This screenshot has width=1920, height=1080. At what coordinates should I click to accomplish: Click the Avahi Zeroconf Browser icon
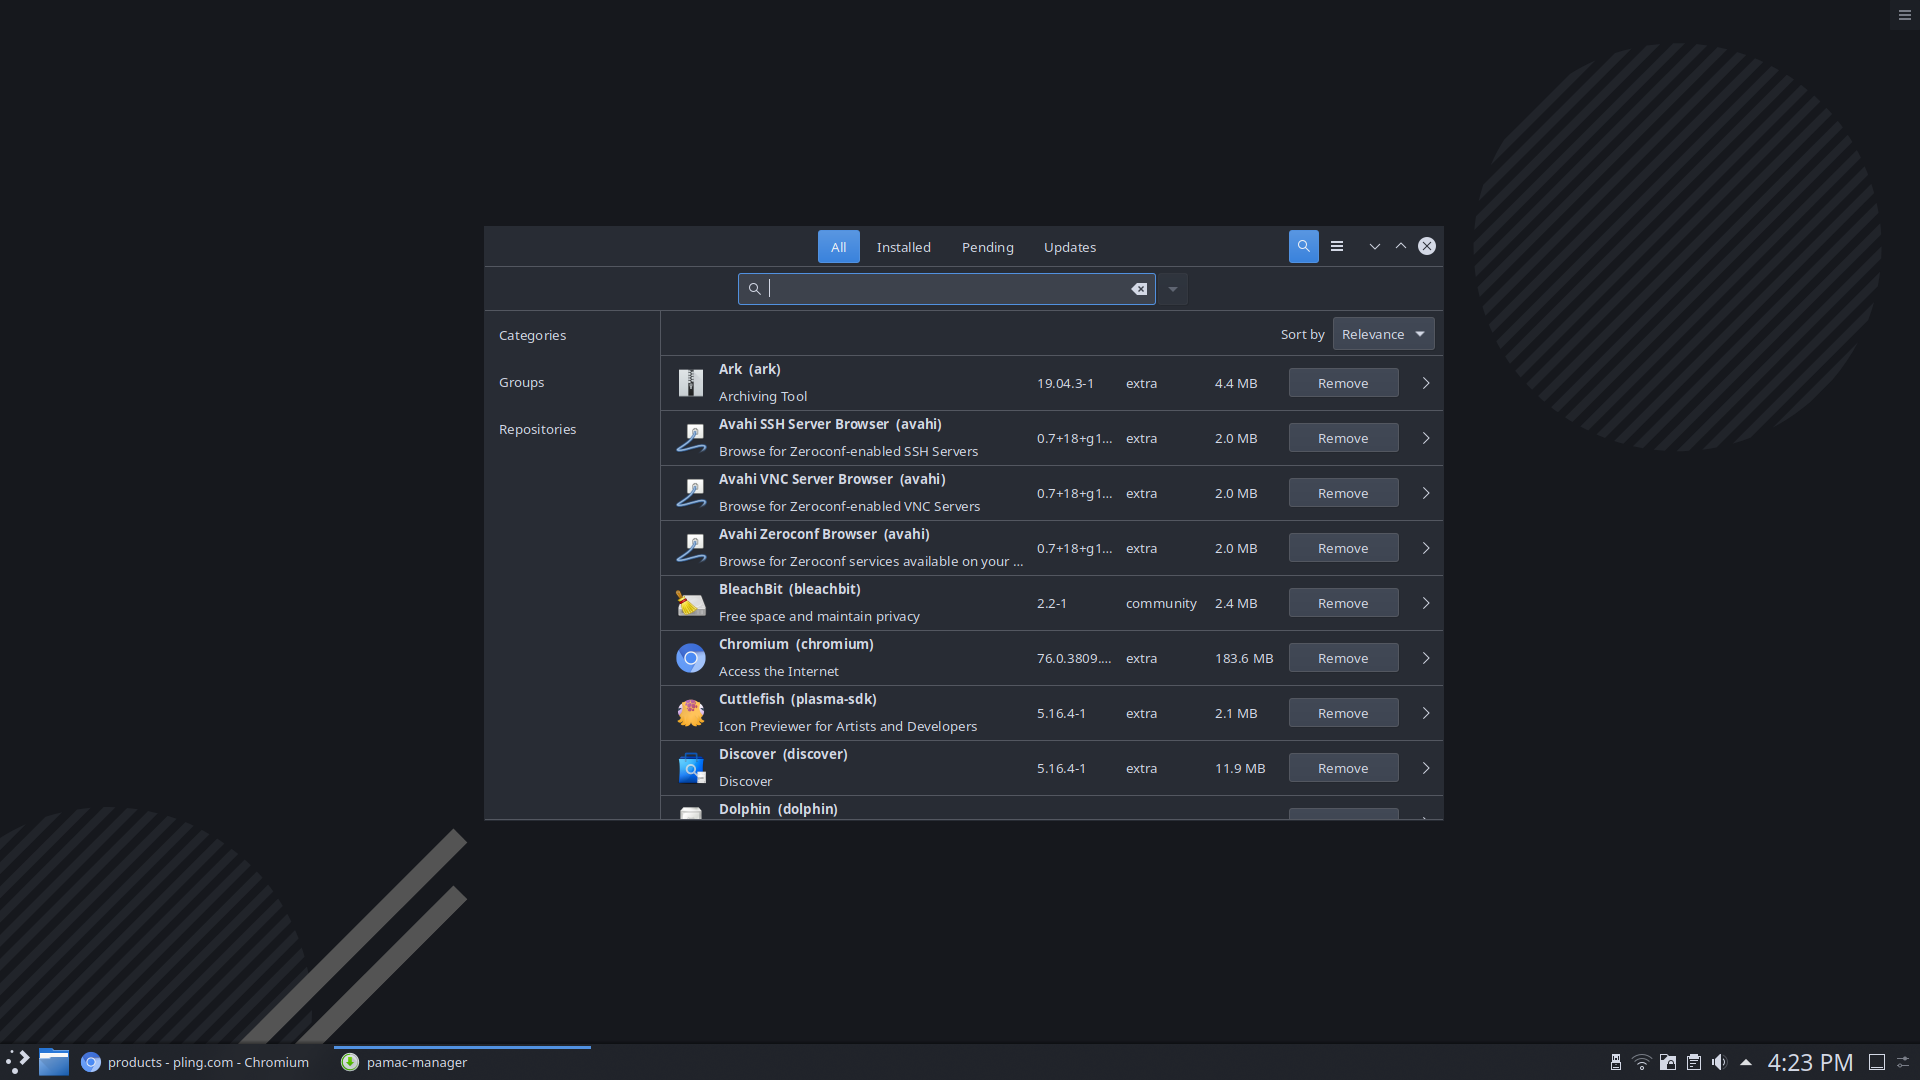(691, 548)
